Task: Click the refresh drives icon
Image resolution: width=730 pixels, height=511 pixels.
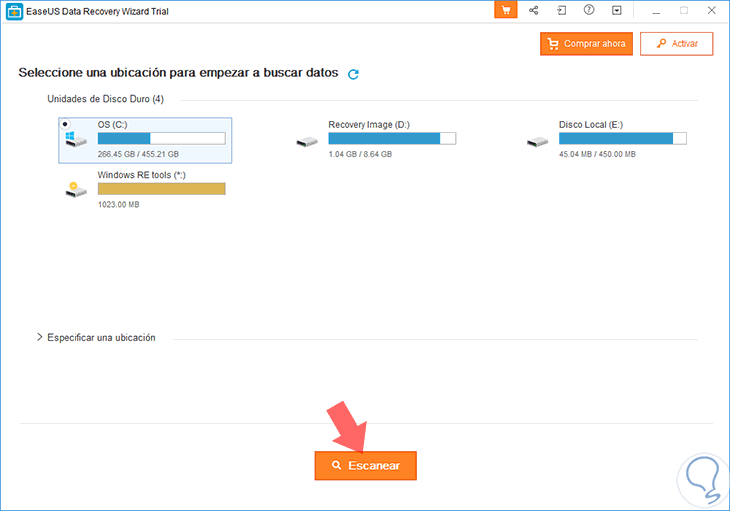Action: tap(353, 74)
